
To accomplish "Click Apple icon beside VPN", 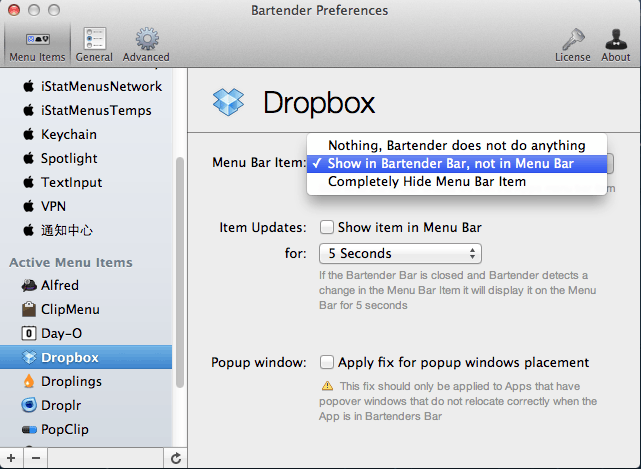I will [x=29, y=206].
